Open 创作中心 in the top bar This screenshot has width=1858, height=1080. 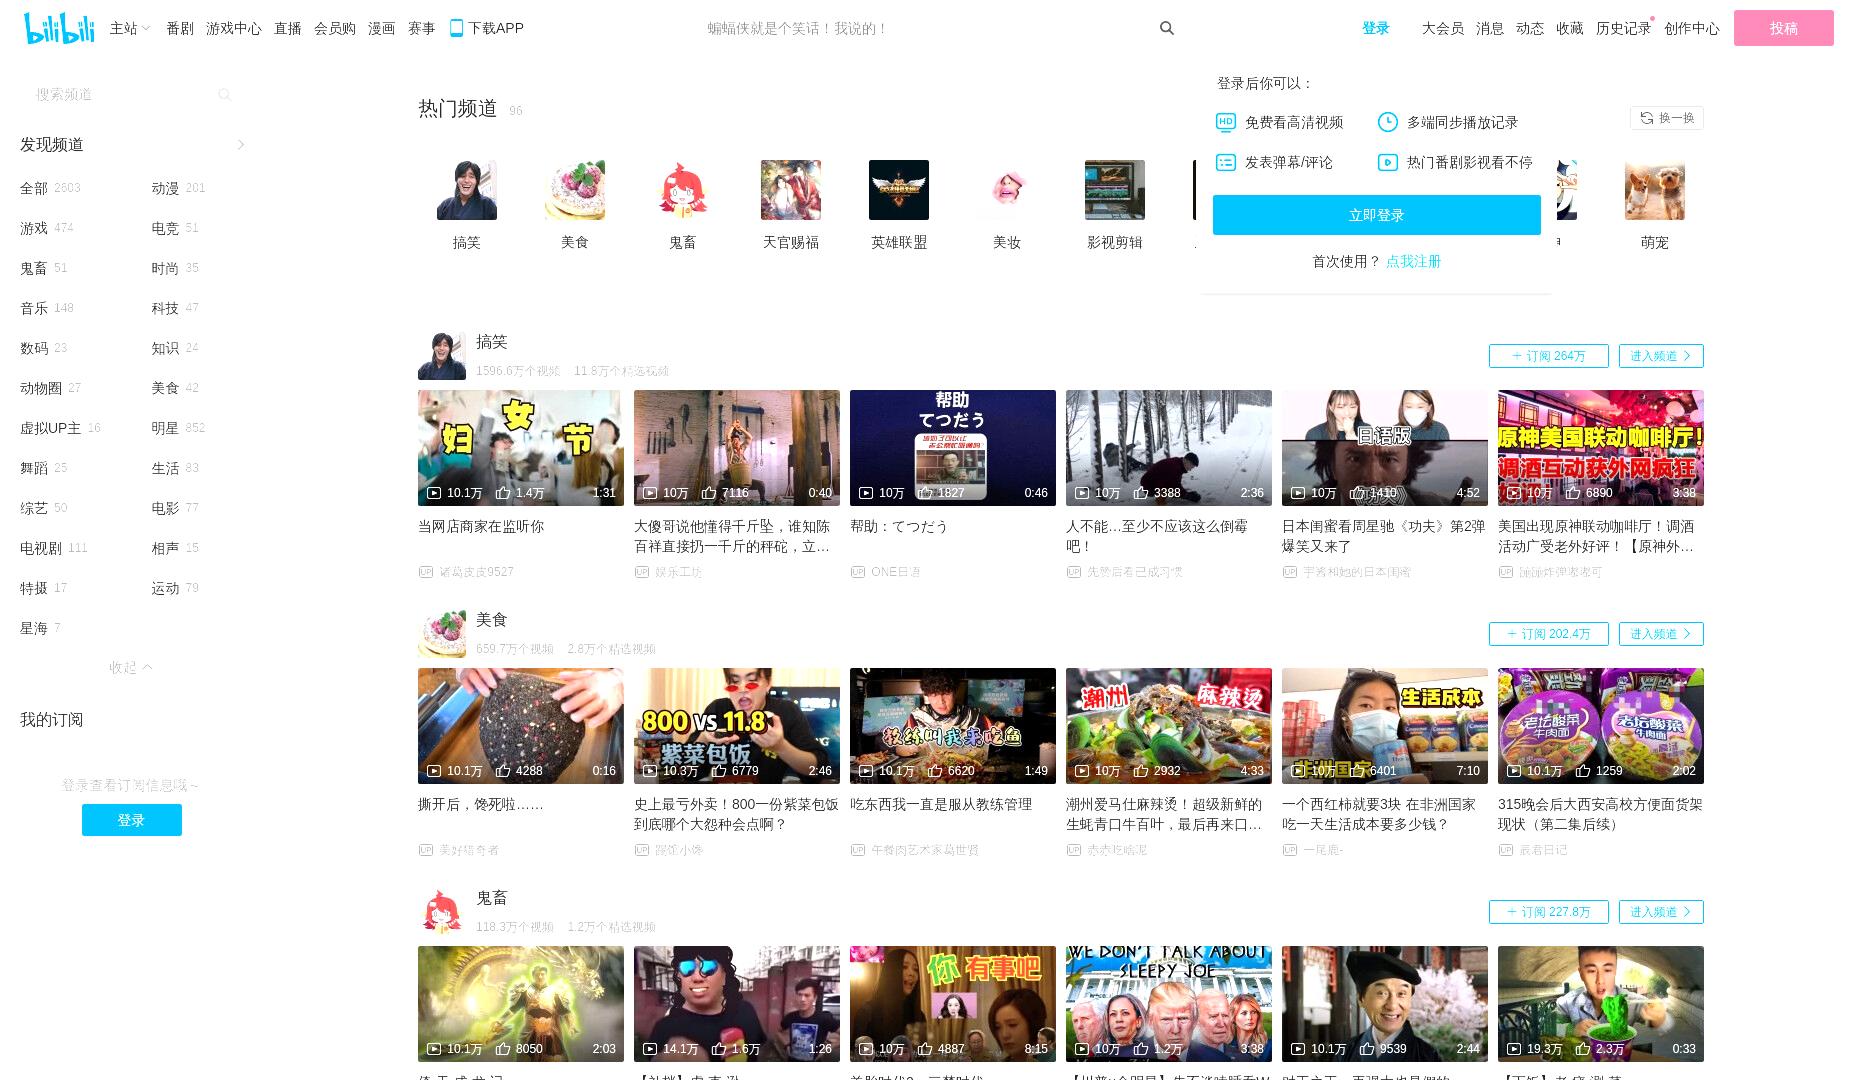tap(1692, 28)
